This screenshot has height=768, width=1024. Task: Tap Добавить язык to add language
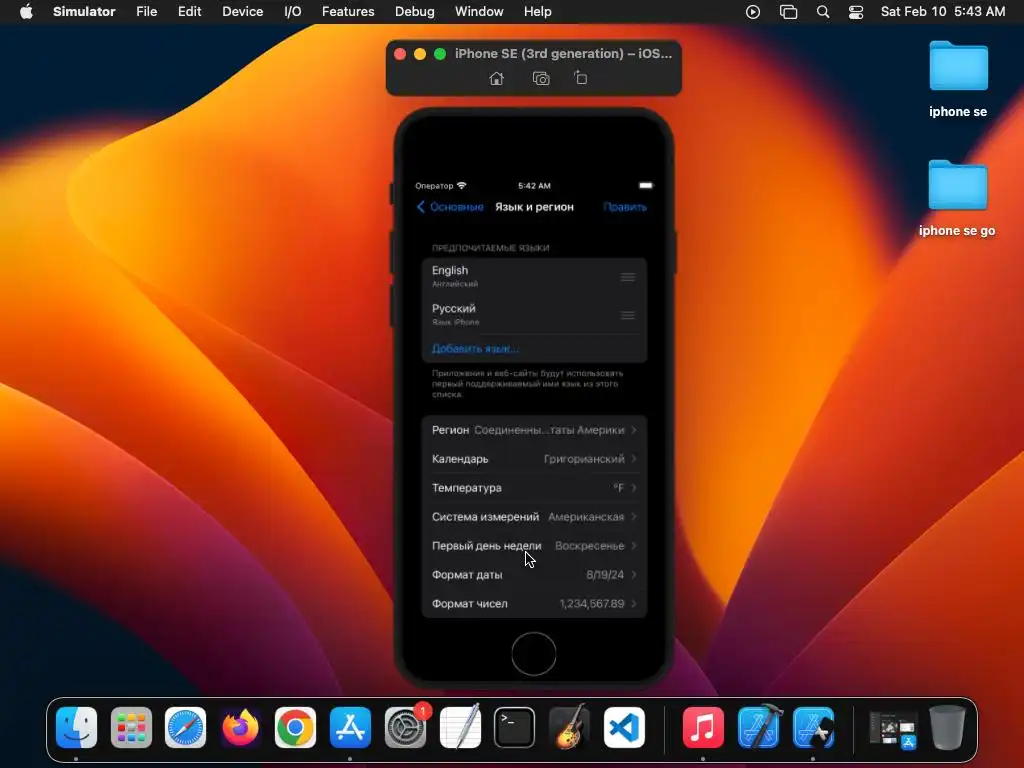point(475,349)
